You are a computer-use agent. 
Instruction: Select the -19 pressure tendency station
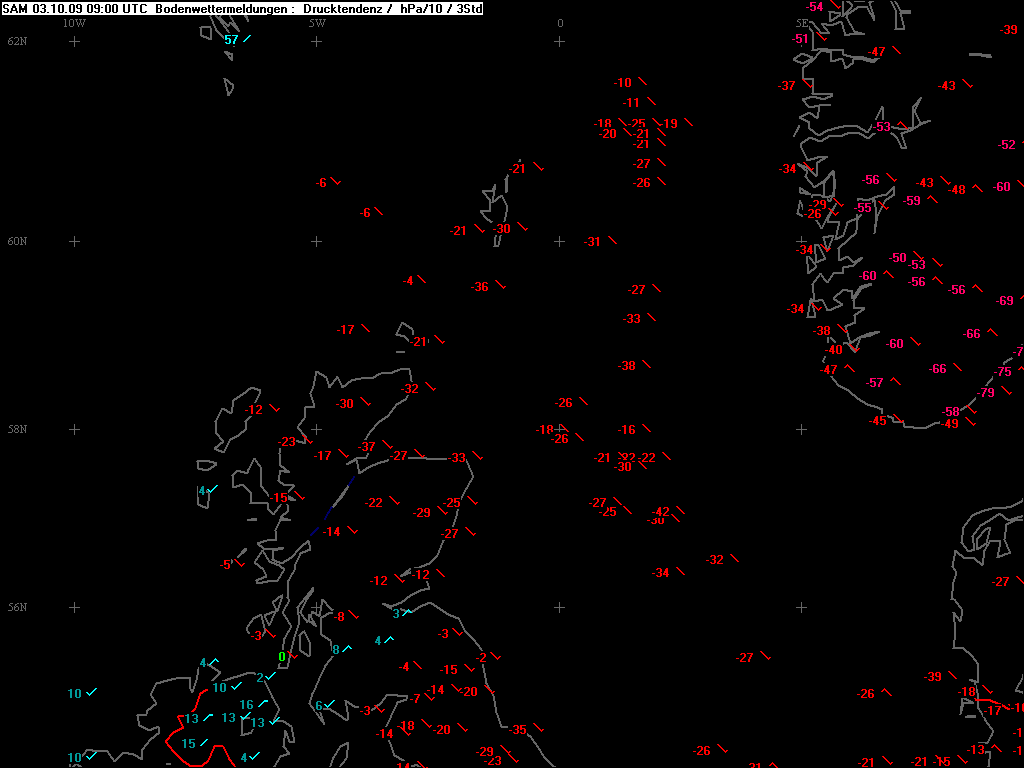[x=669, y=124]
